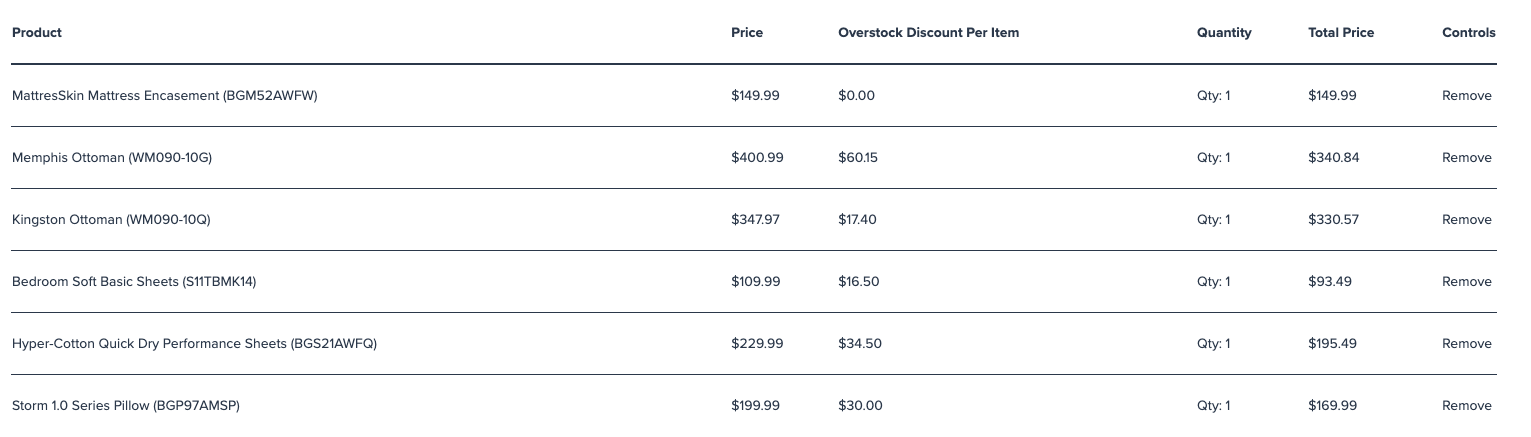Select the Storm 1.0 Series Pillow name

click(x=126, y=406)
